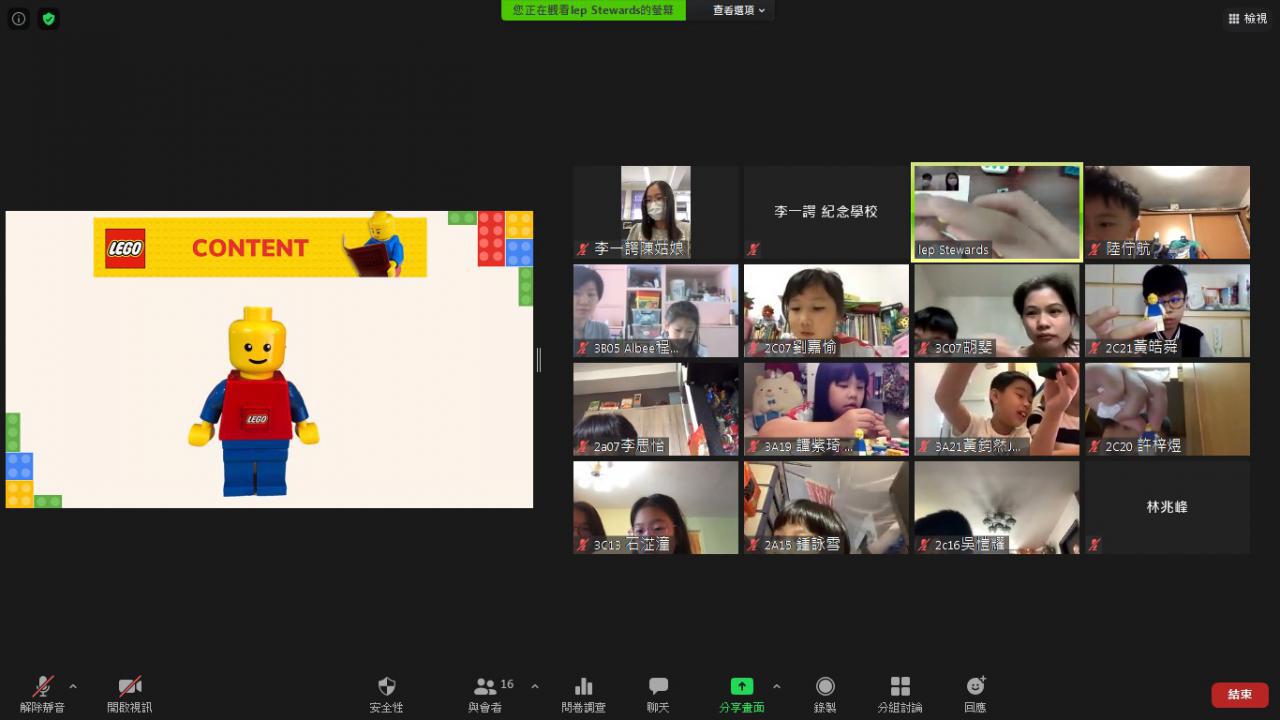The image size is (1280, 720).
Task: Expand audio options arrow beside microphone
Action: tap(73, 686)
